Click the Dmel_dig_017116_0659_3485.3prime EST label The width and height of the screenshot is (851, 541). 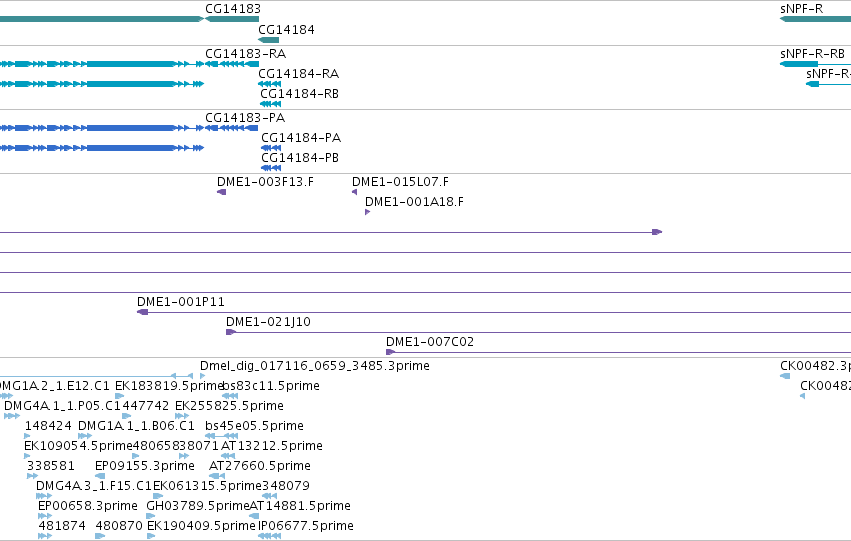coord(315,366)
